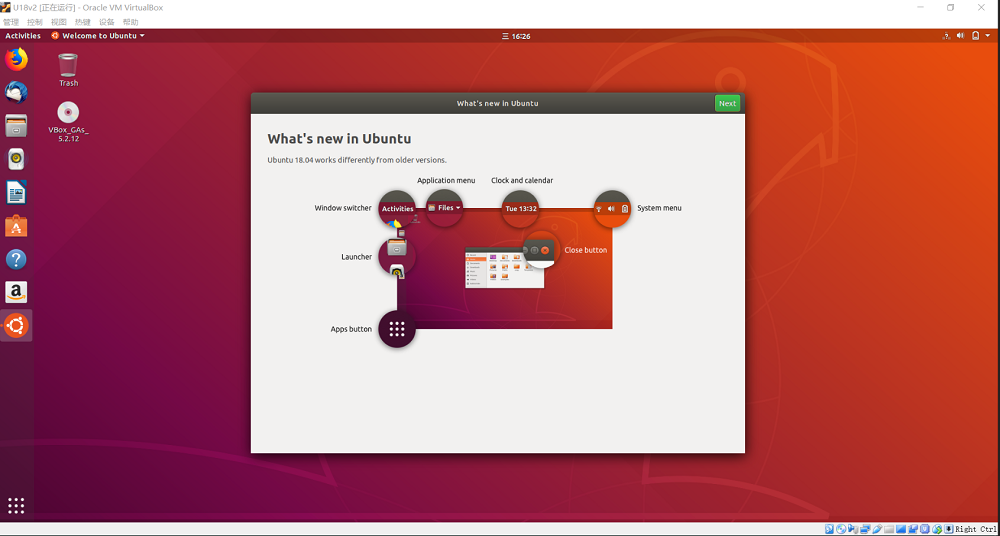Launch Firefox from the Ubuntu dock

pyautogui.click(x=17, y=59)
